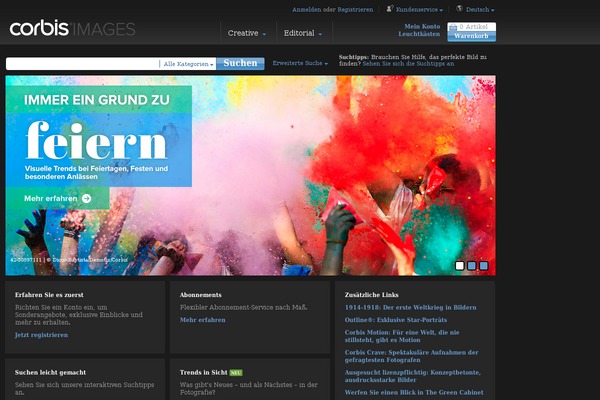The height and width of the screenshot is (400, 600).
Task: Expand the Erweiterte Suche options
Action: [300, 63]
